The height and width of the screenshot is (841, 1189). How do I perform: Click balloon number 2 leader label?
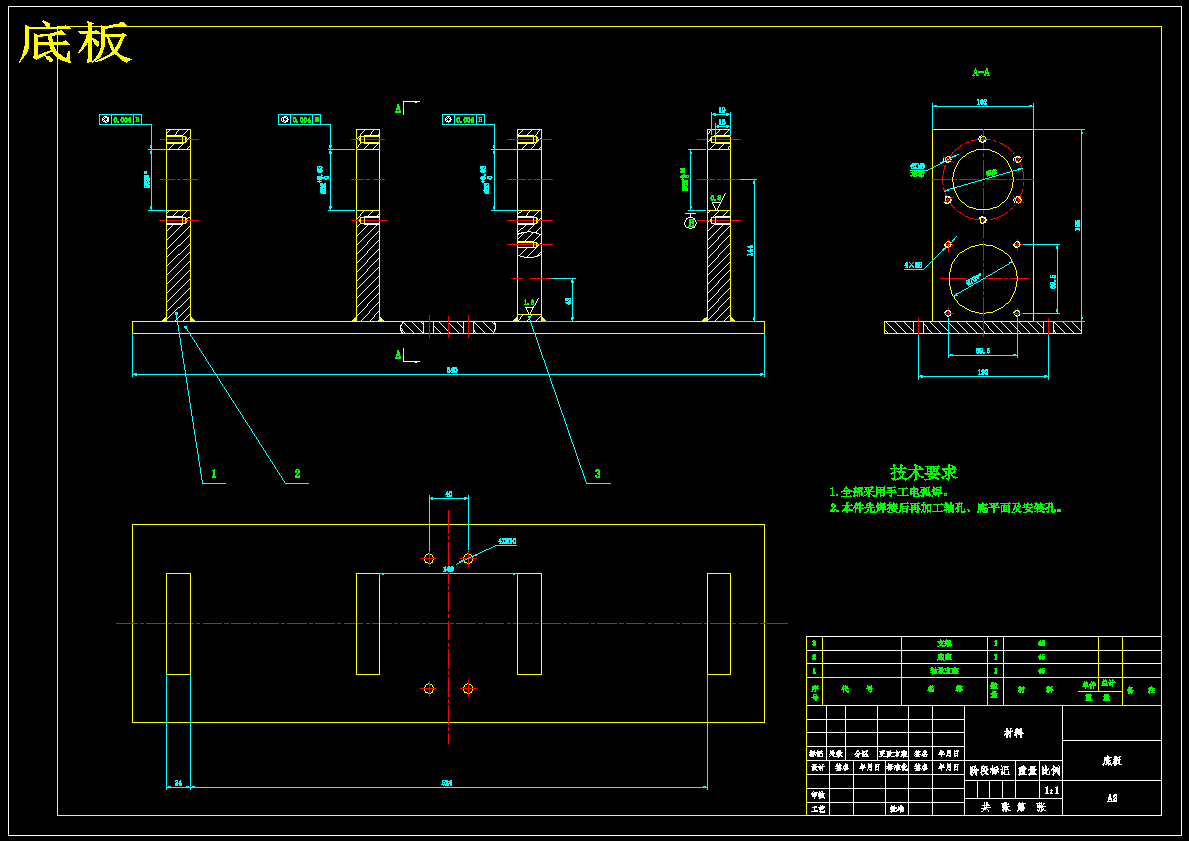[297, 474]
